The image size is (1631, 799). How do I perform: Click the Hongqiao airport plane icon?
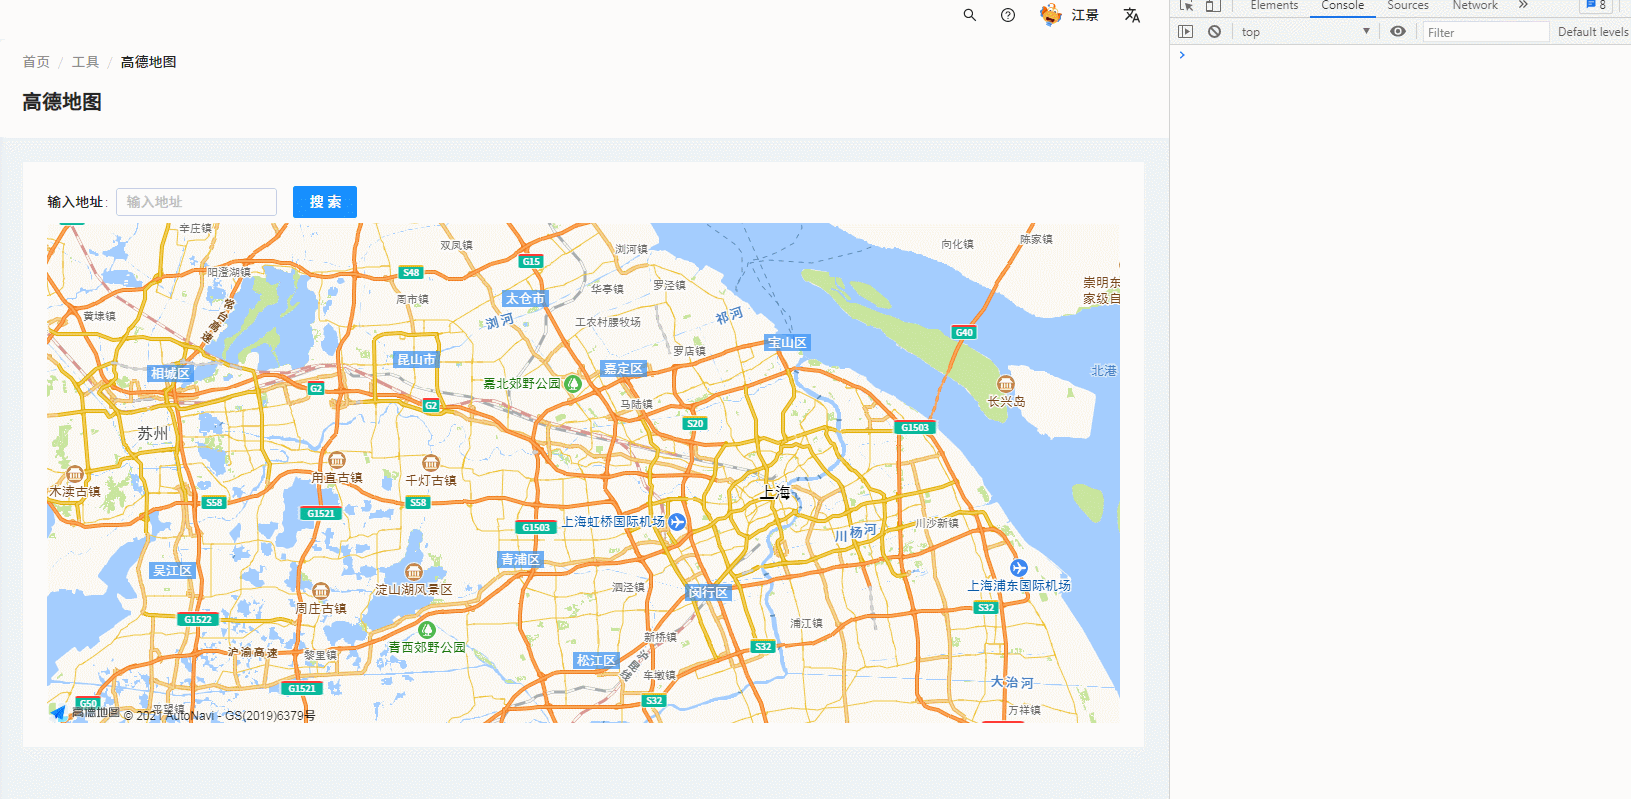(x=677, y=522)
